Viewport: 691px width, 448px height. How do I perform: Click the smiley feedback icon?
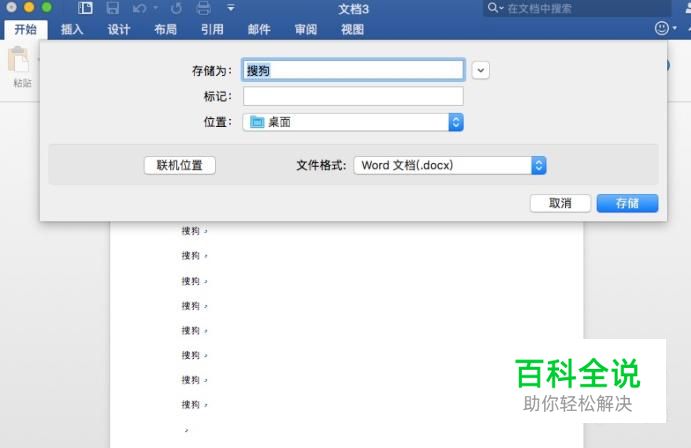(661, 28)
